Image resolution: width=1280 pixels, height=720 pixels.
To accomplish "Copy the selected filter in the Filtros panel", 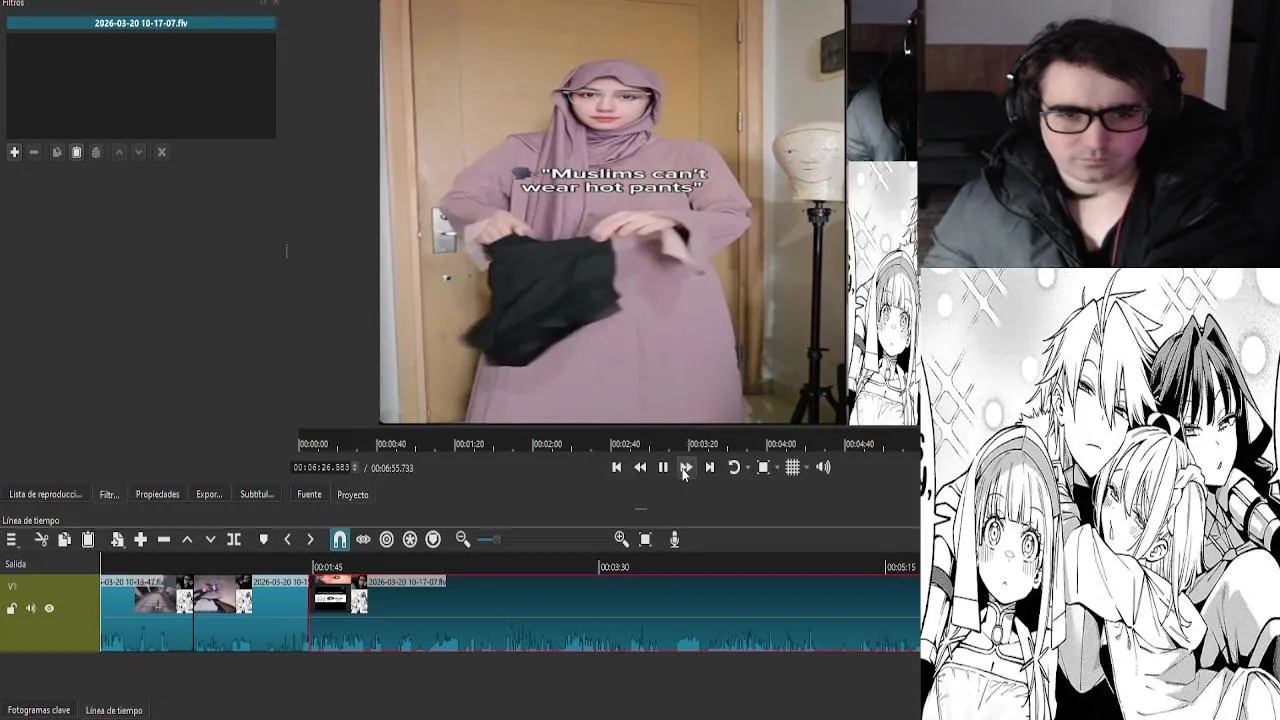I will (x=57, y=152).
